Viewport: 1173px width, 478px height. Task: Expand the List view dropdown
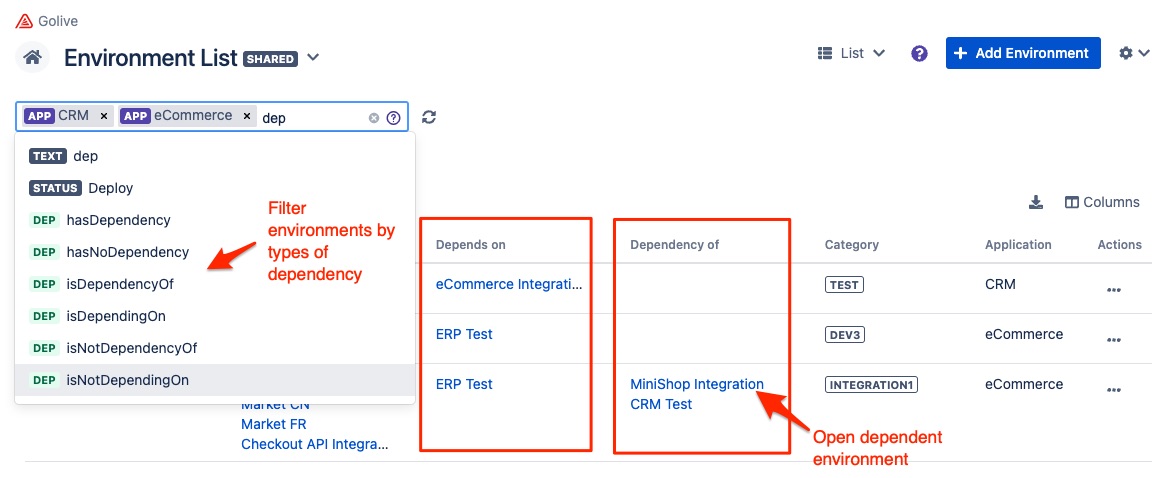click(x=851, y=54)
